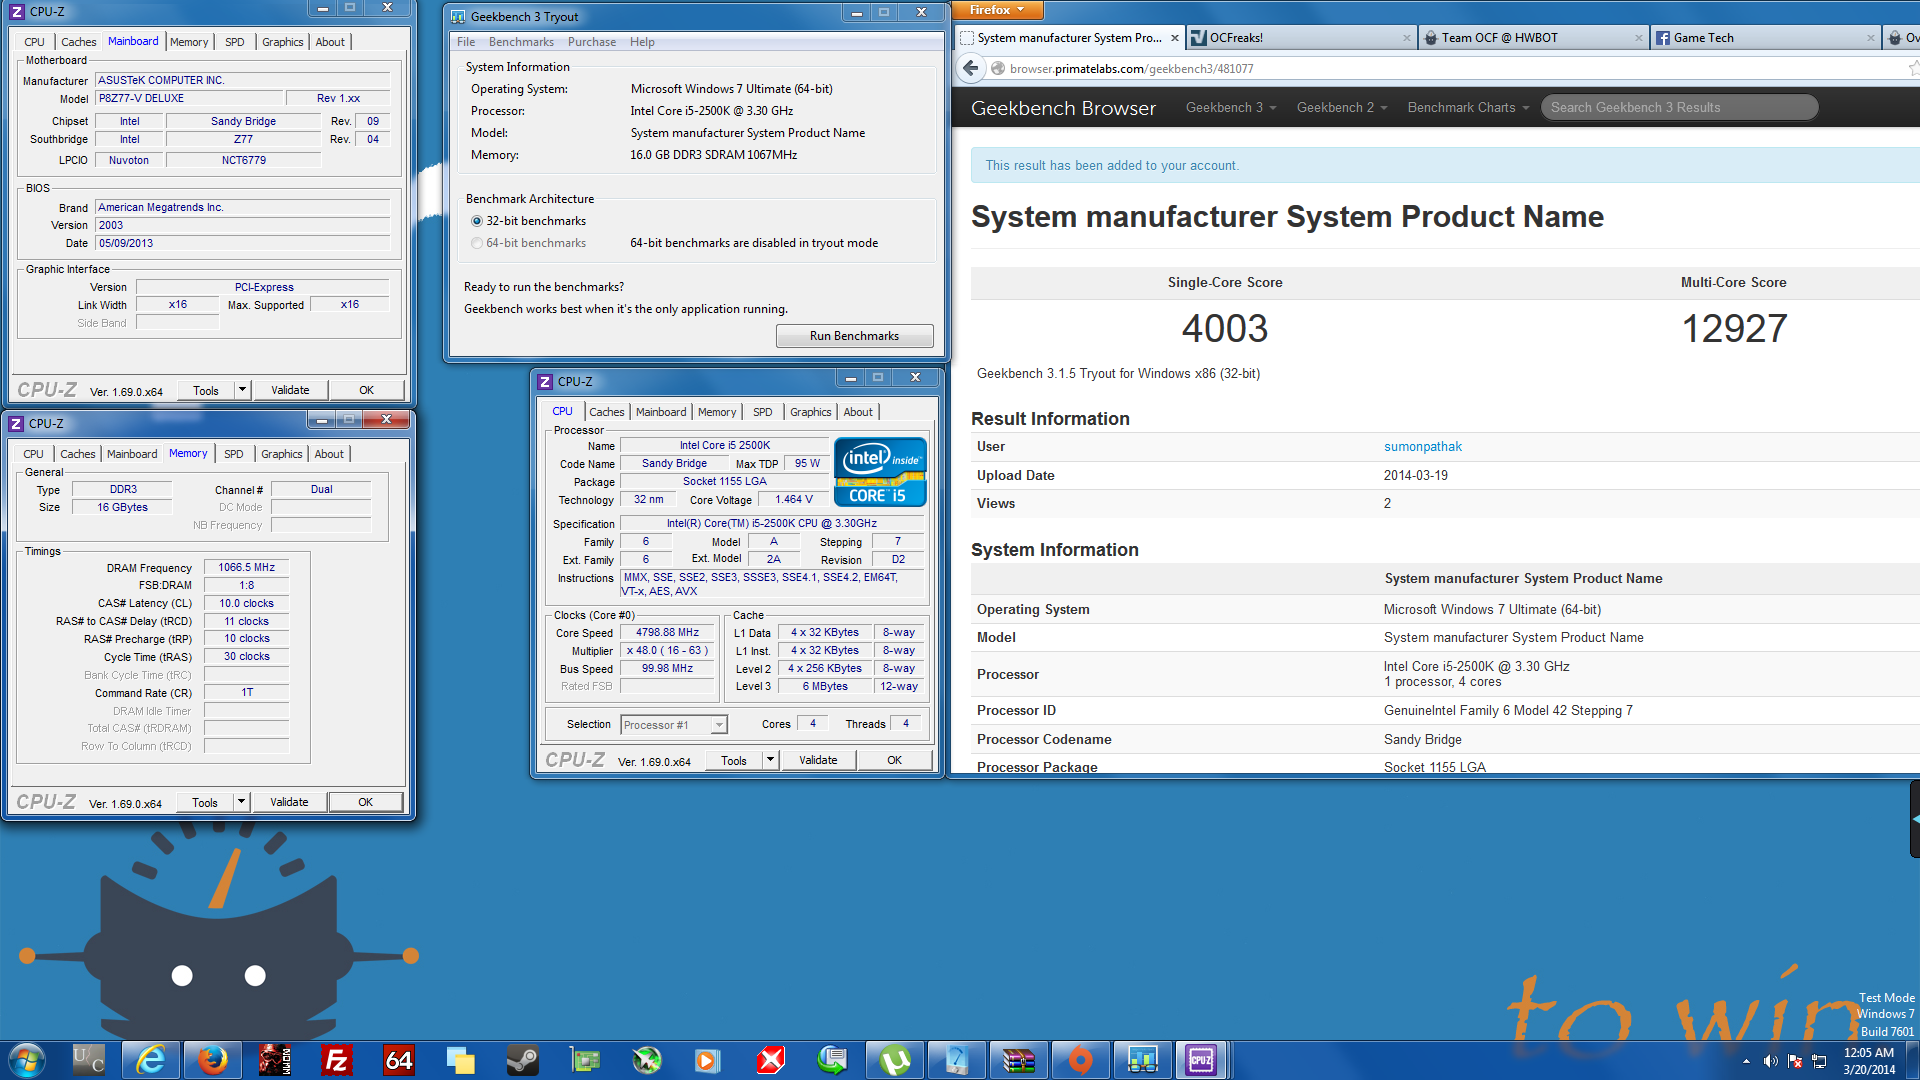
Task: Click the Run Benchmarks button
Action: pyautogui.click(x=854, y=336)
